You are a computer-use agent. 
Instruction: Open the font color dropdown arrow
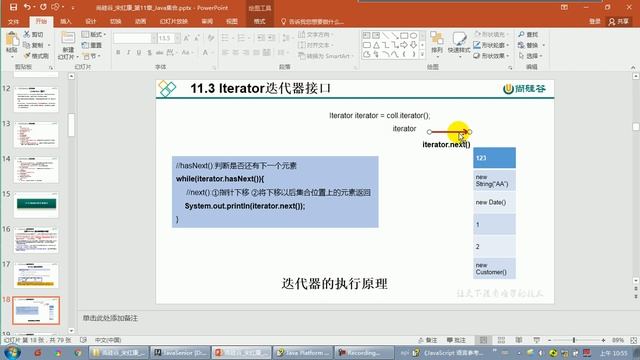coord(213,52)
